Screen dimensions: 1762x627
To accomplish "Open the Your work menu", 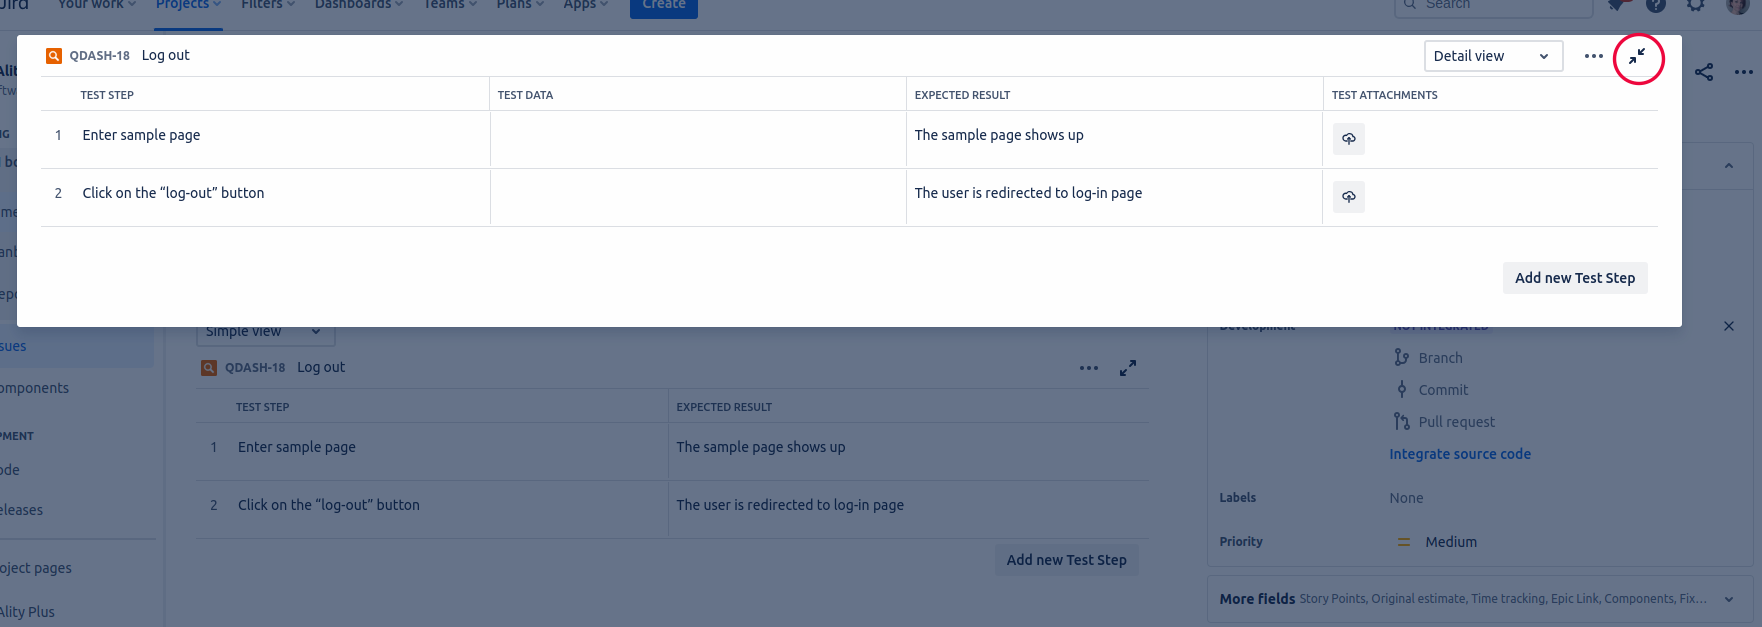I will pyautogui.click(x=97, y=5).
